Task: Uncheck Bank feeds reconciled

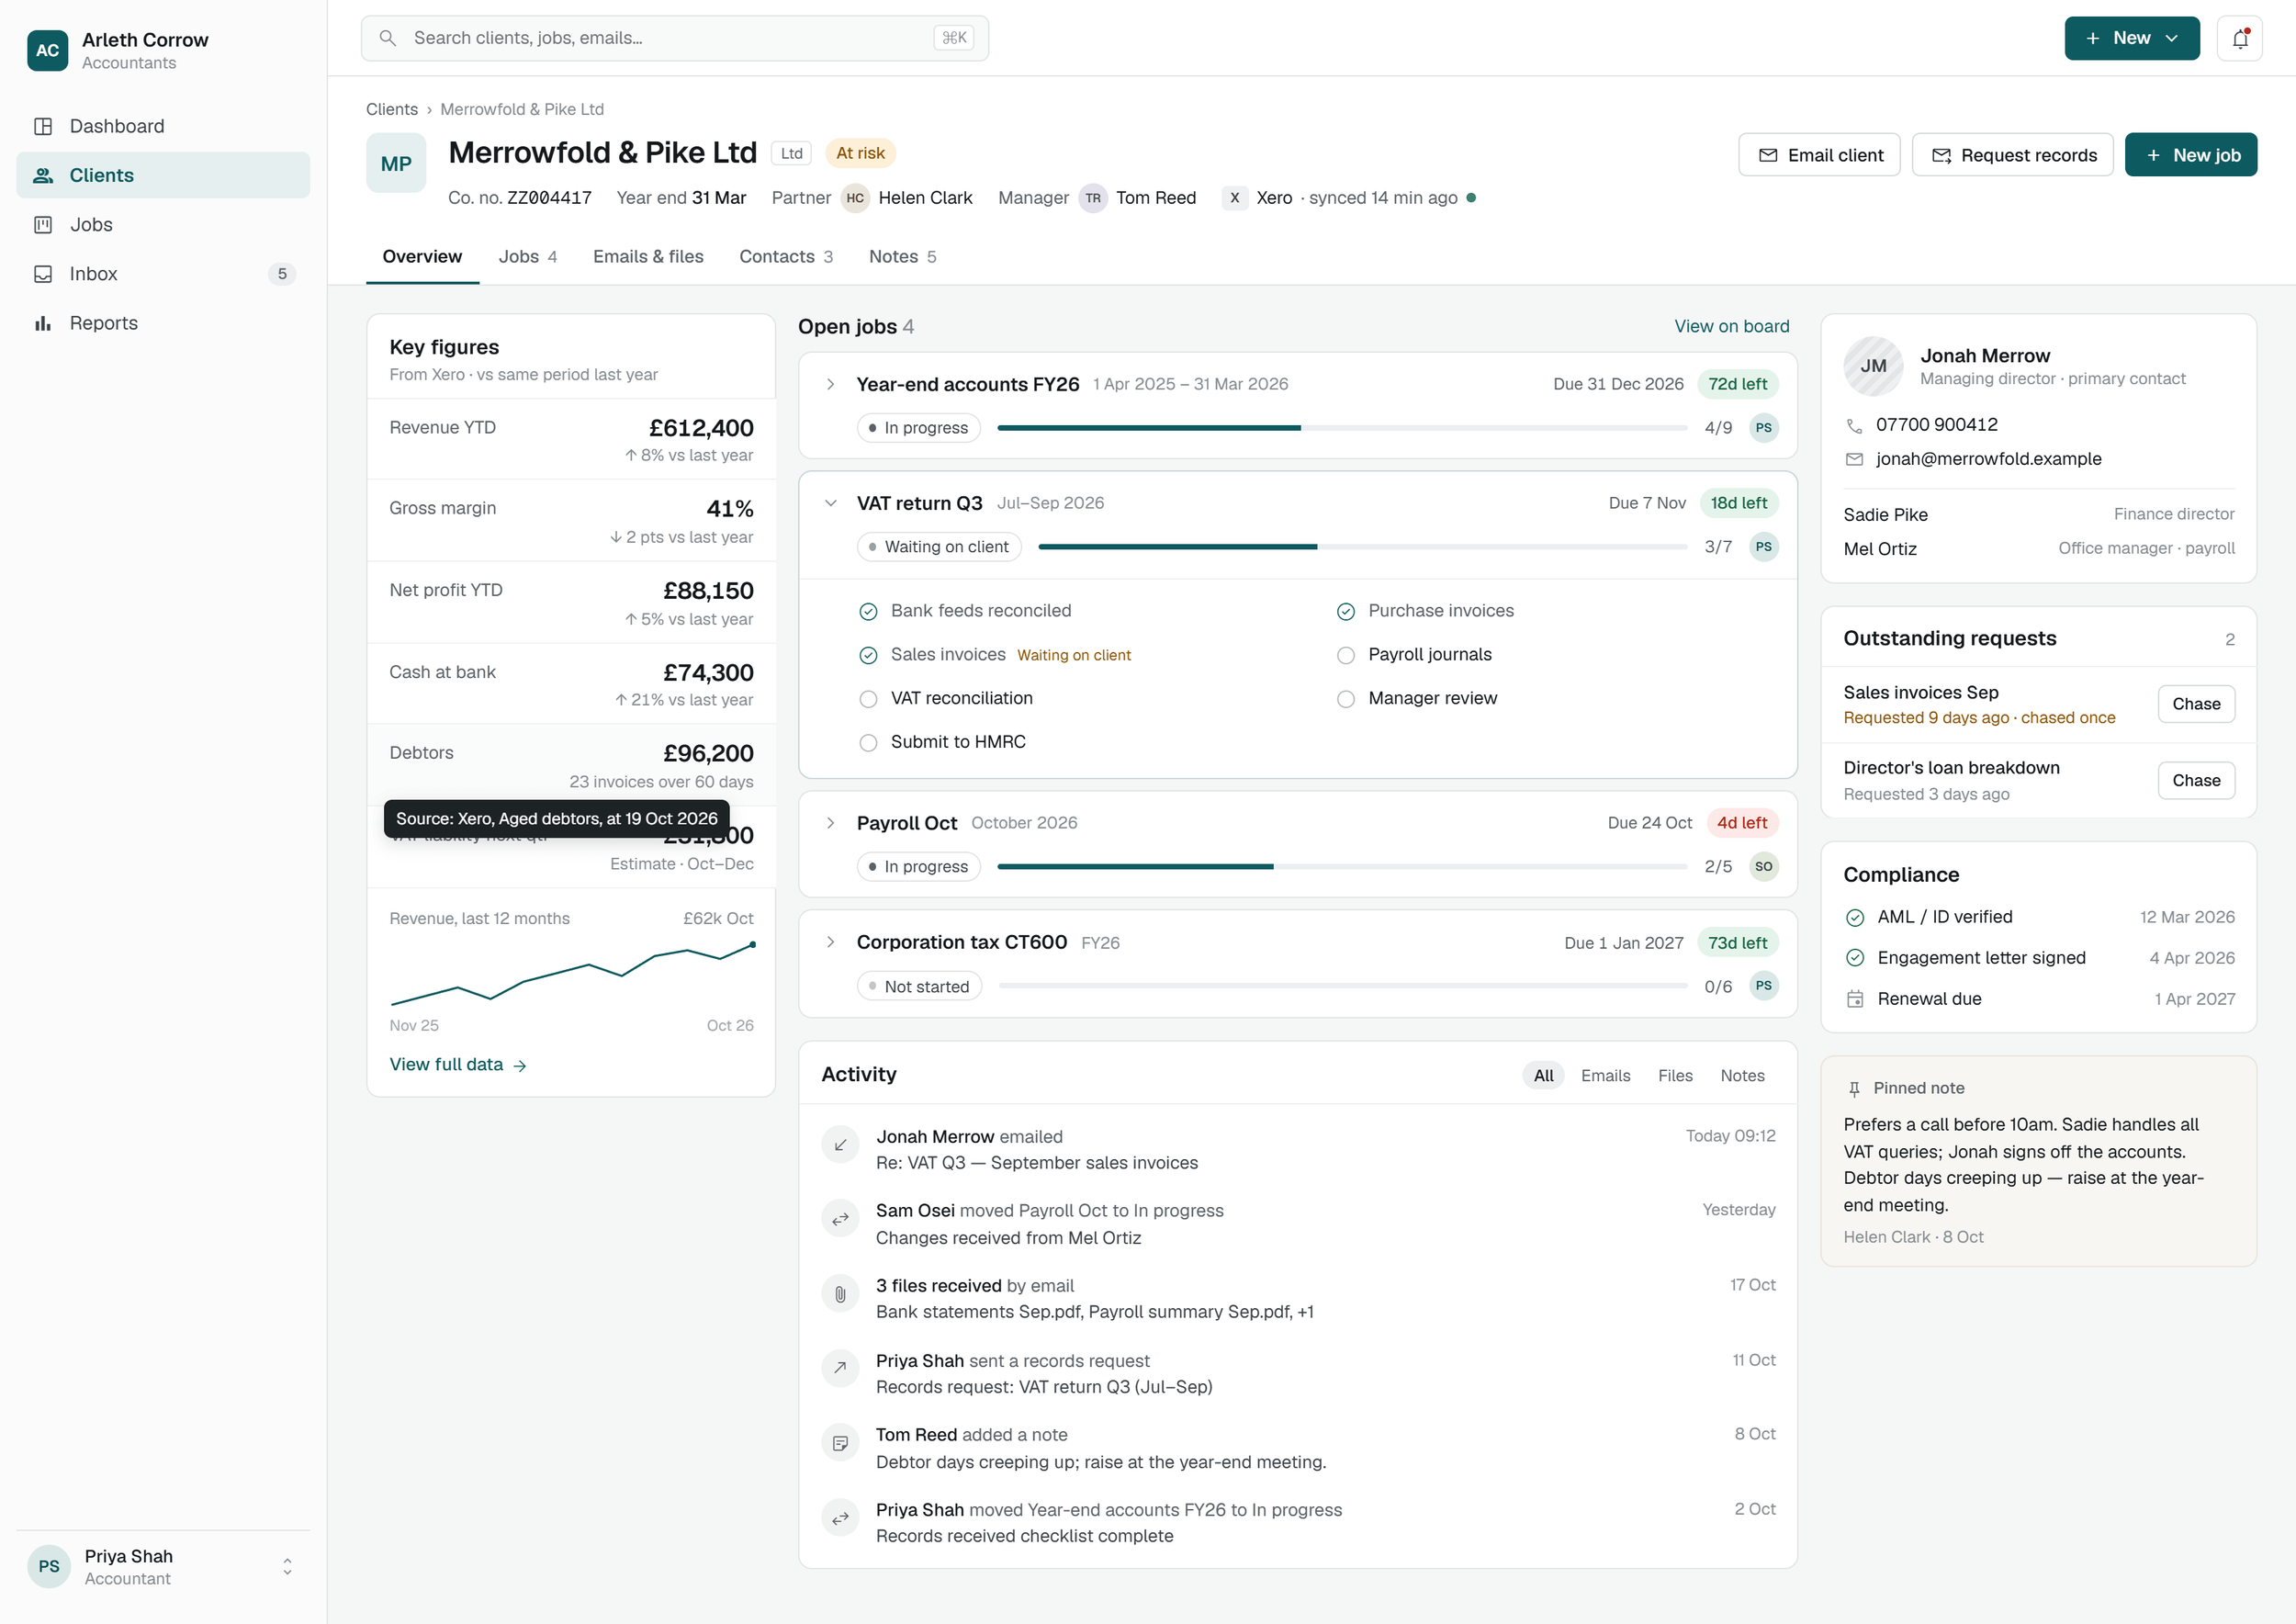Action: point(868,611)
